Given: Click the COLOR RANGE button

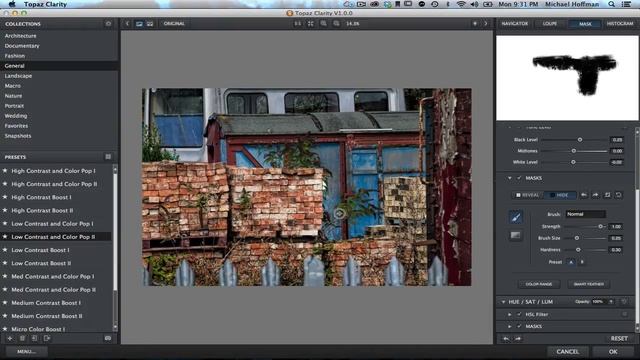Looking at the screenshot, I should coord(539,284).
